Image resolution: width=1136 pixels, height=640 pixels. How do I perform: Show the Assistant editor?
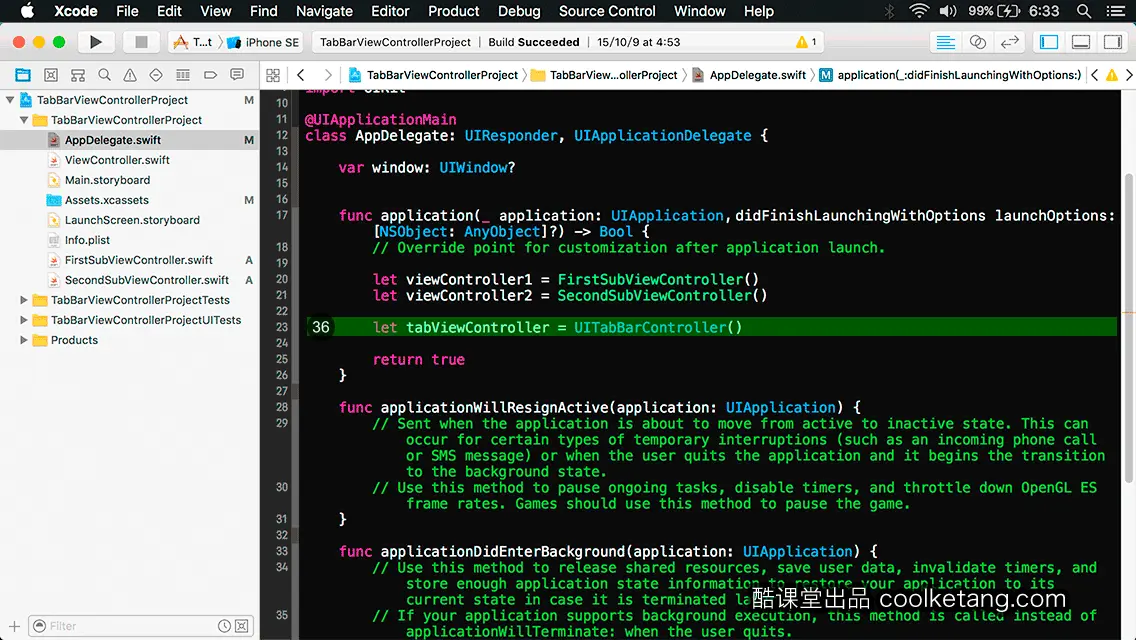click(x=977, y=42)
